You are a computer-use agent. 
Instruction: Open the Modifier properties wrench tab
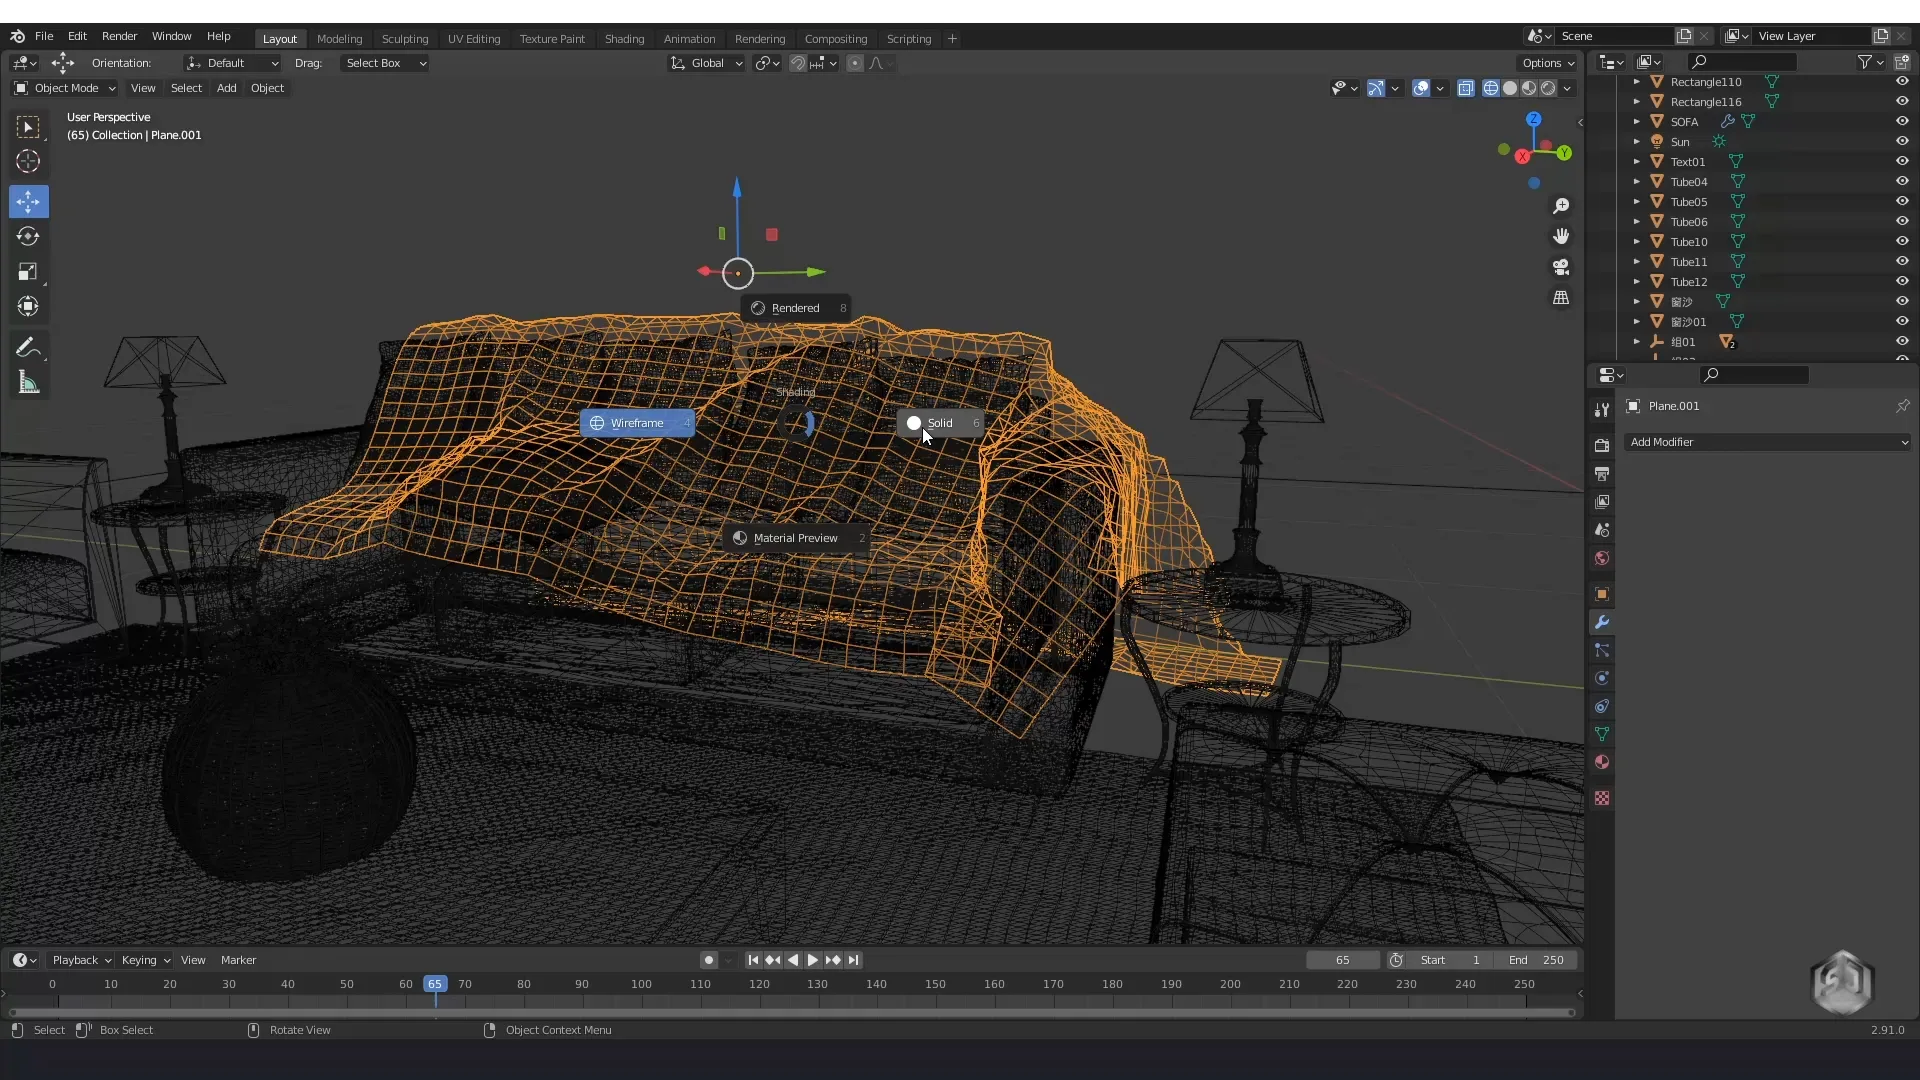pyautogui.click(x=1602, y=622)
